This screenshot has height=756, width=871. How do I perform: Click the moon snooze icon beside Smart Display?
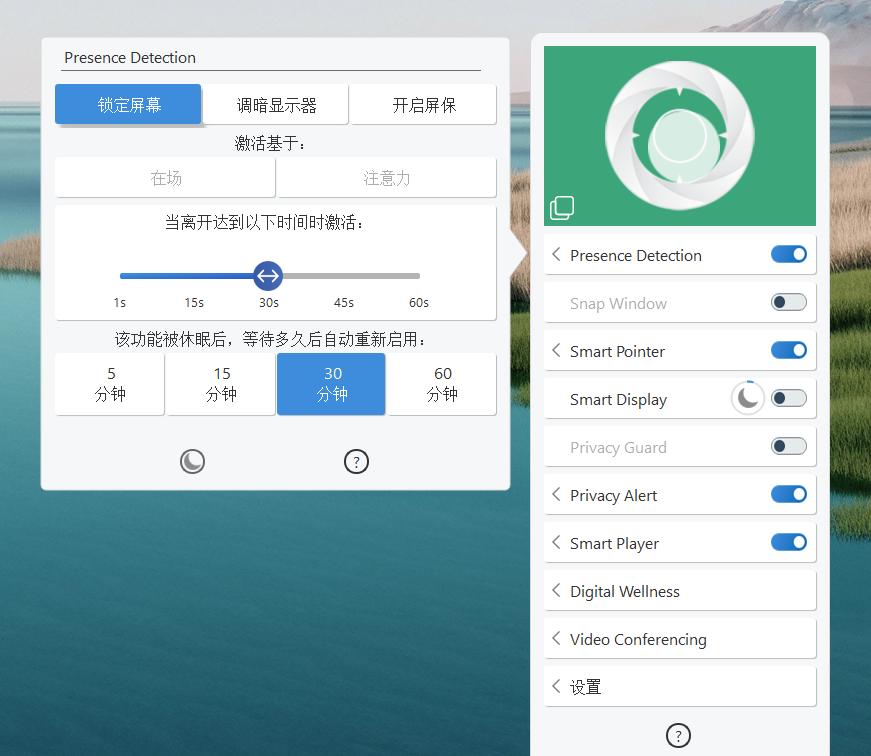[x=747, y=398]
